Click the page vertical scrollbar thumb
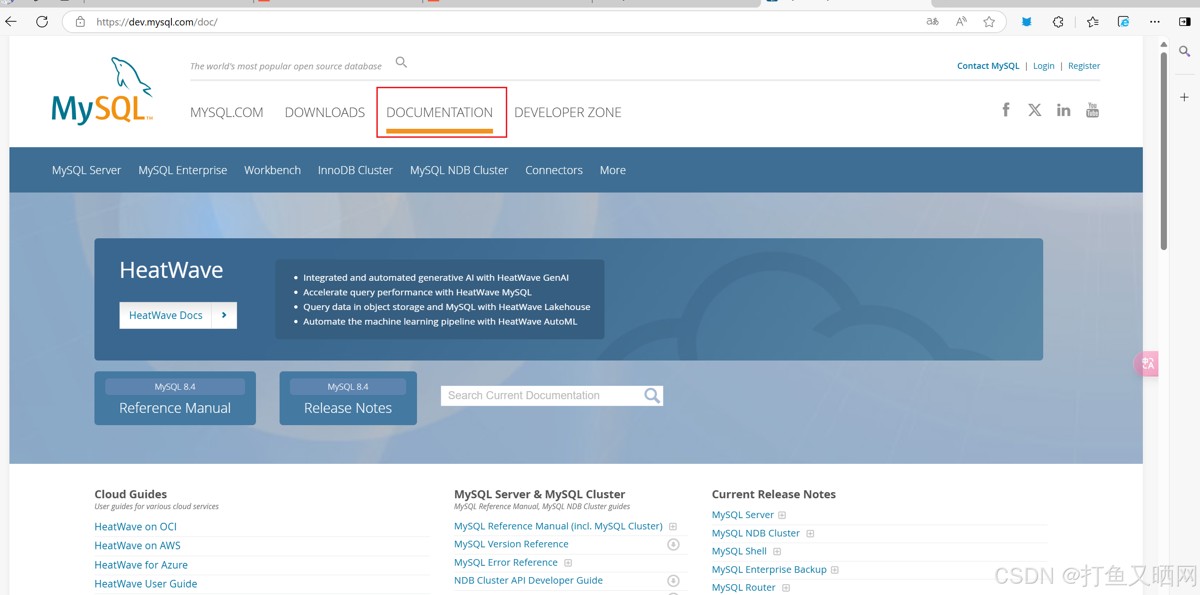This screenshot has height=595, width=1200. tap(1163, 150)
